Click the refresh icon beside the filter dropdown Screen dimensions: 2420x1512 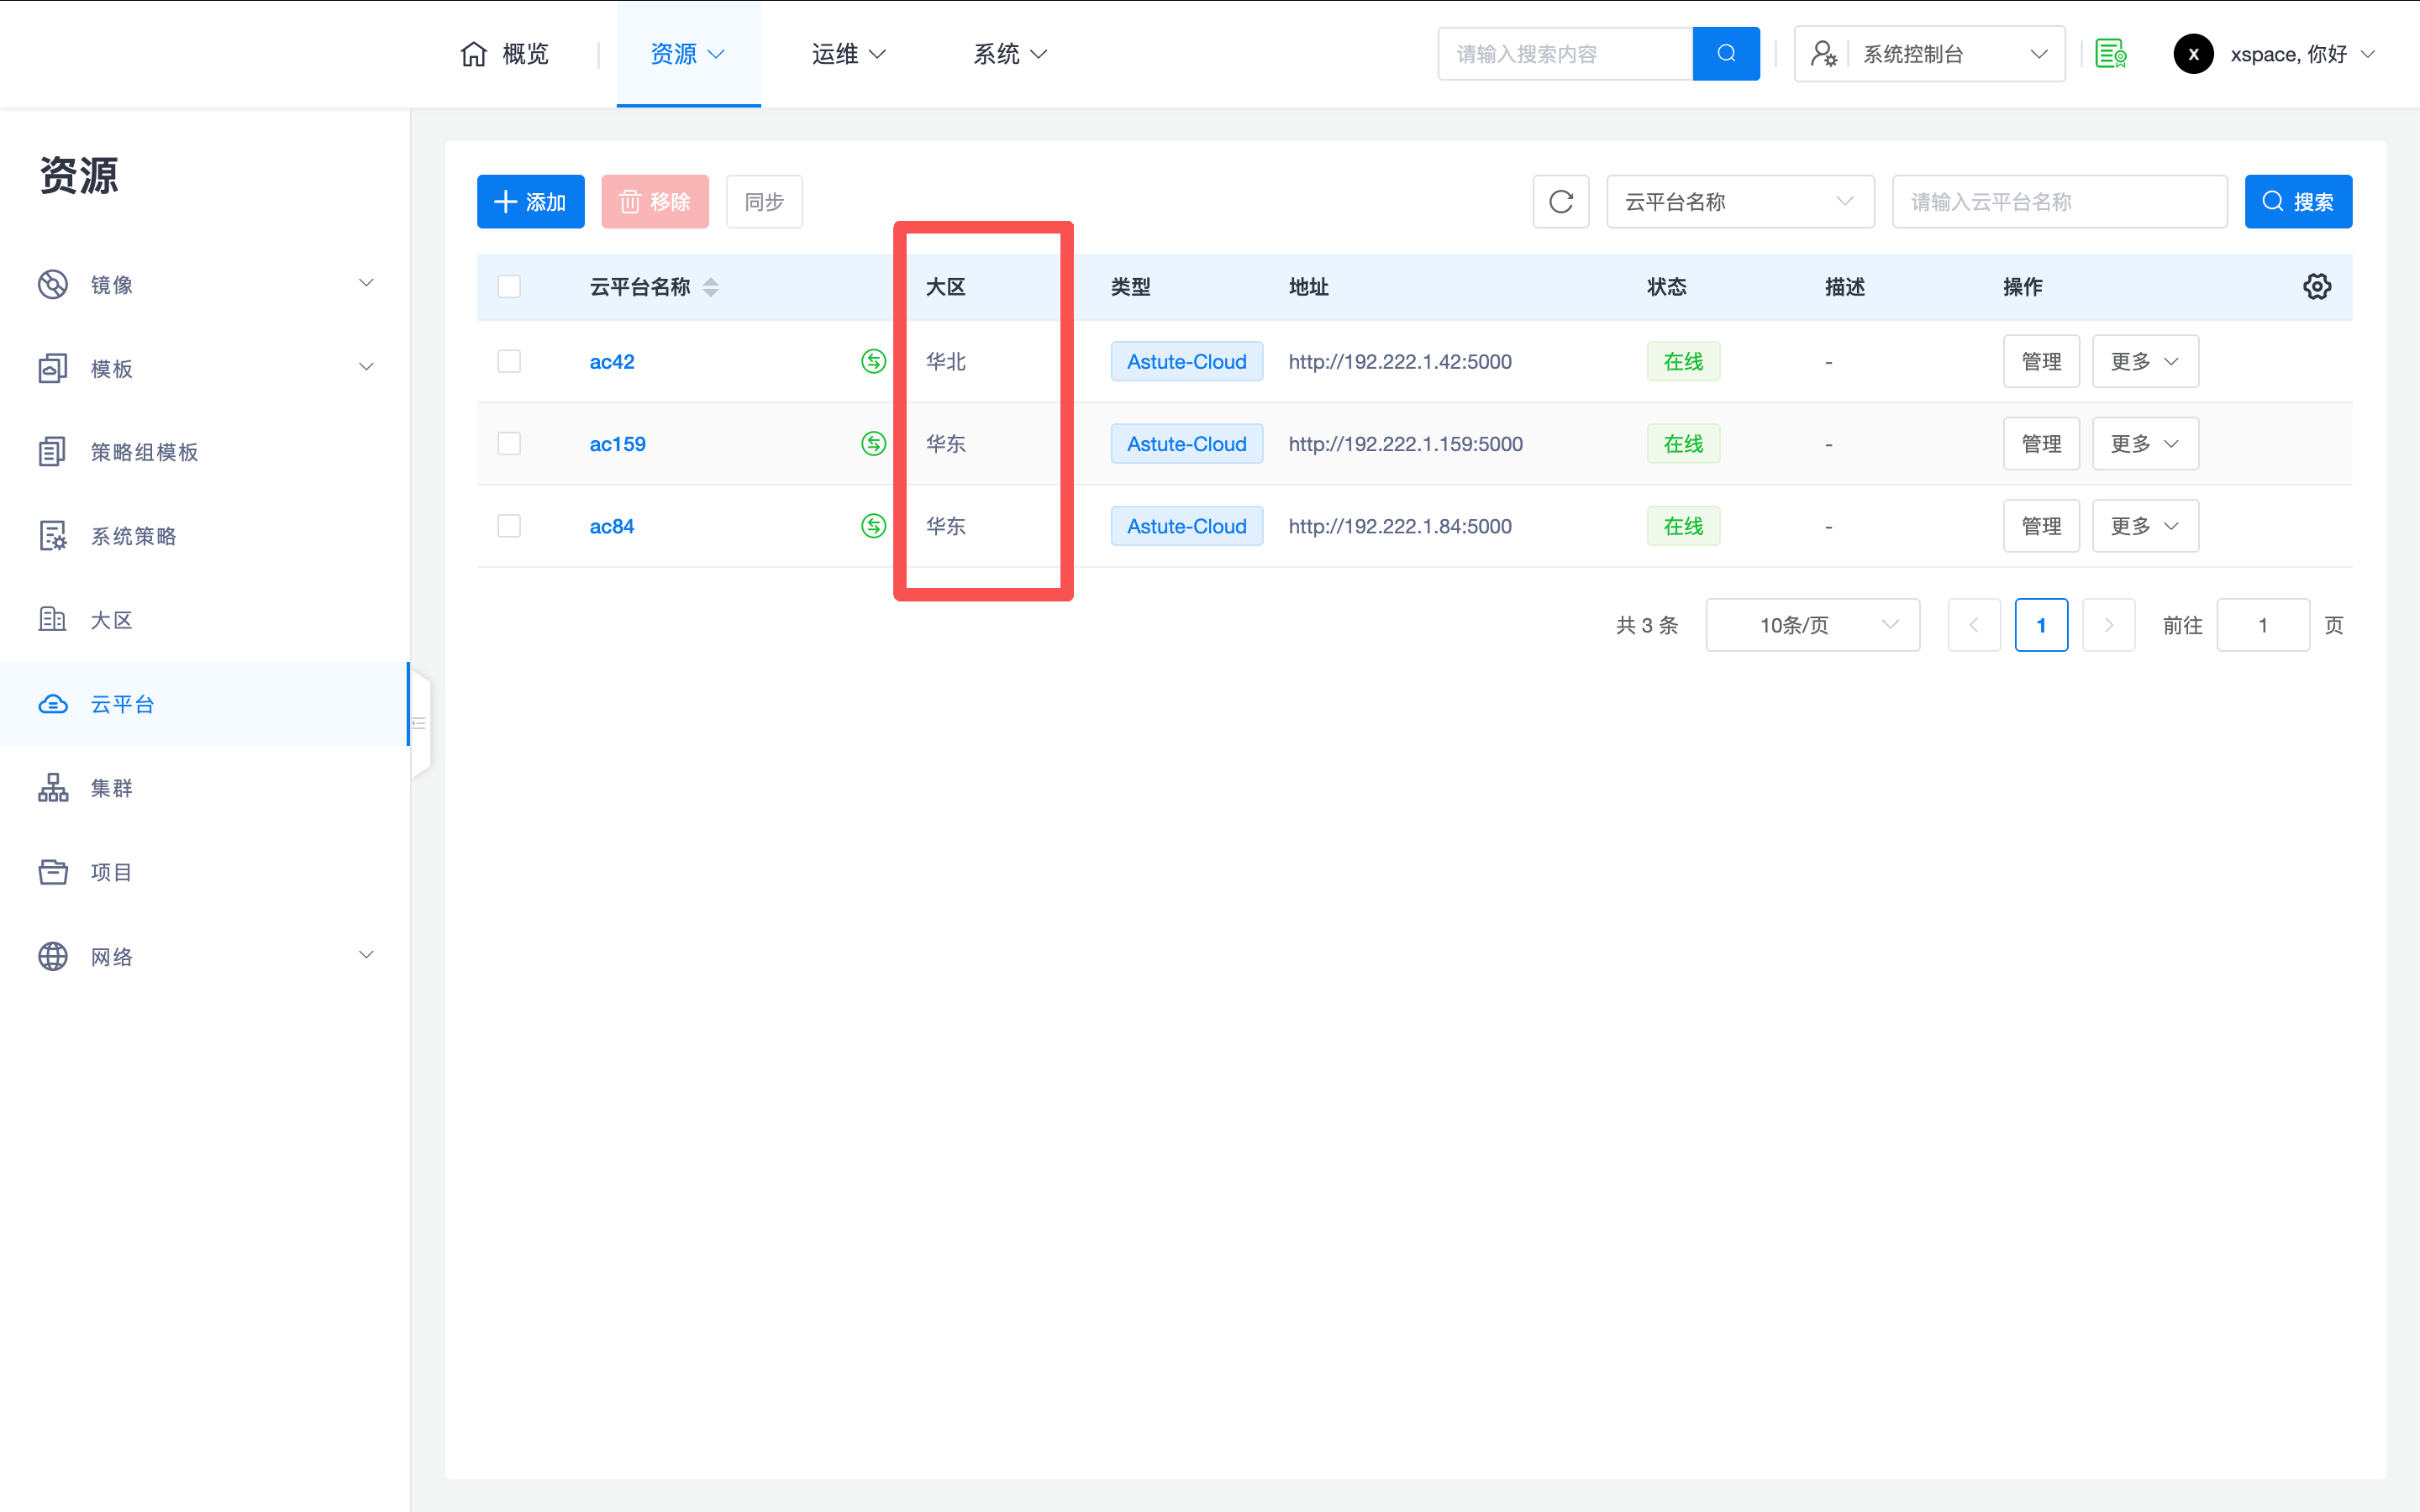(x=1560, y=202)
